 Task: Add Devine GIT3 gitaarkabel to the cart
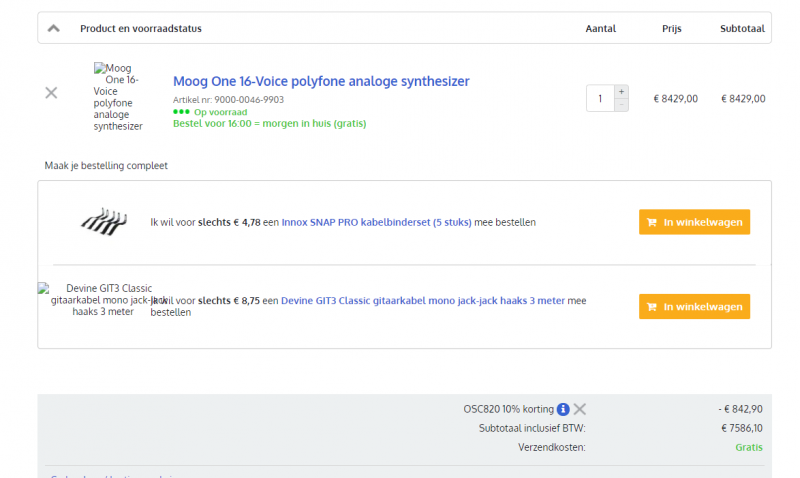[694, 307]
